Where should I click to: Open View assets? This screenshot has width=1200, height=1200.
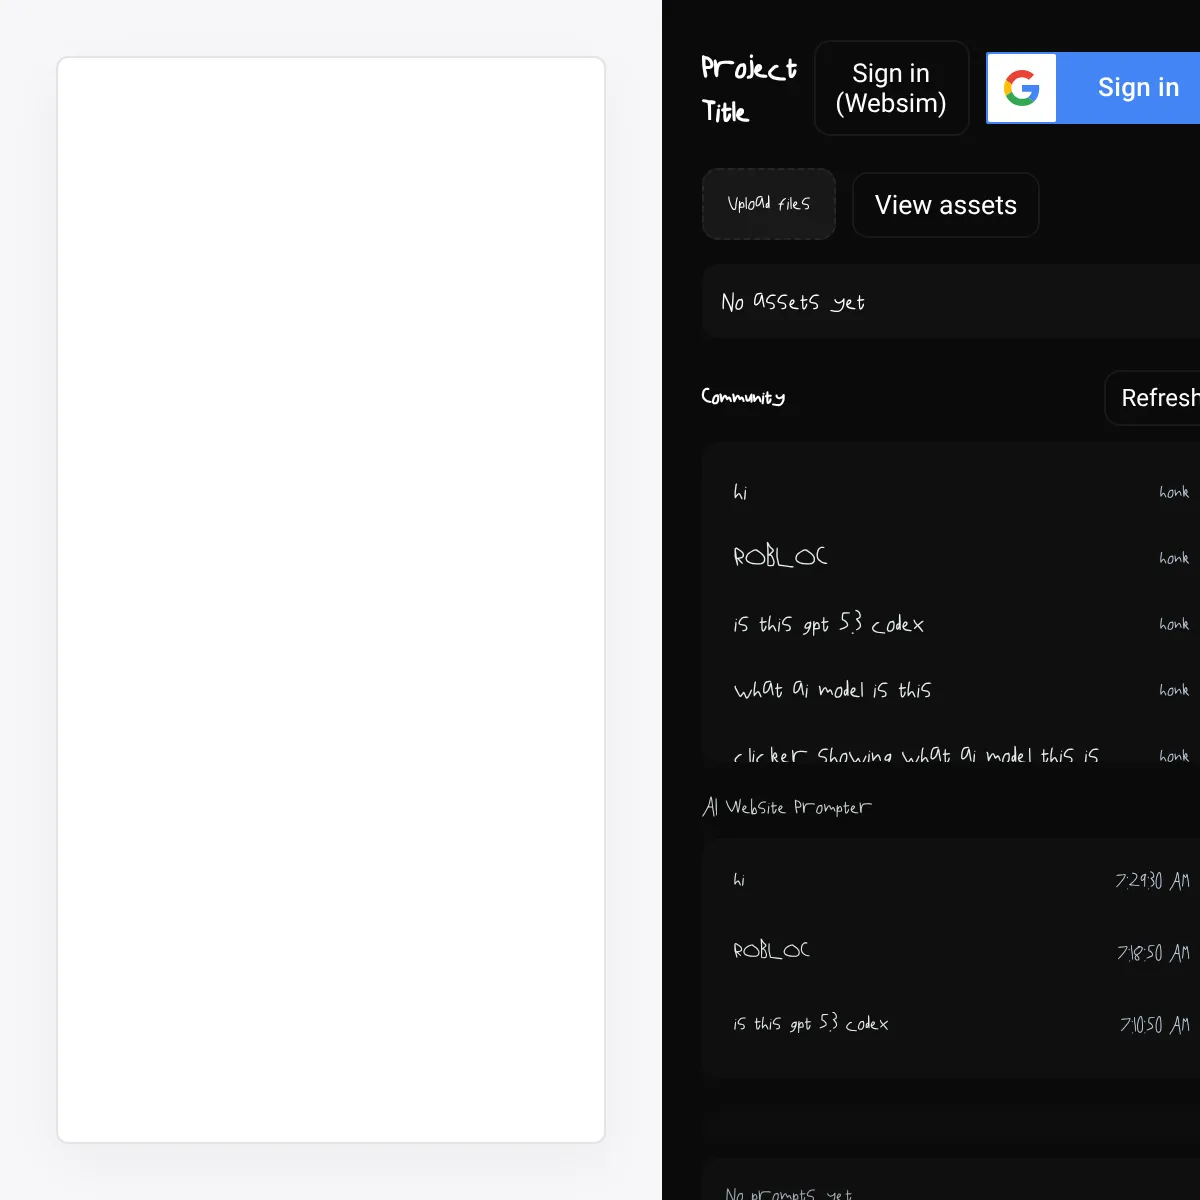[x=945, y=205]
